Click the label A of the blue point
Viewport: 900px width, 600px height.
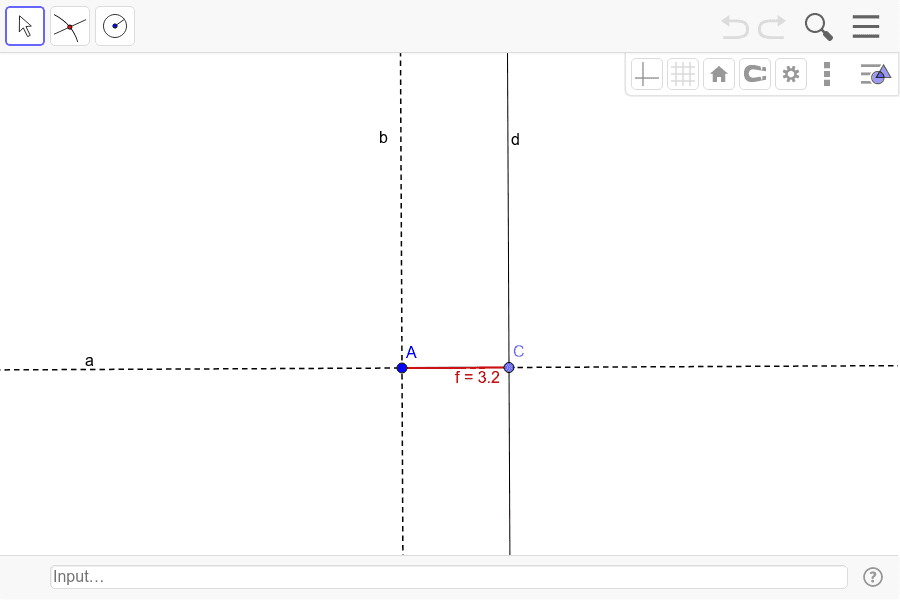[x=411, y=352]
